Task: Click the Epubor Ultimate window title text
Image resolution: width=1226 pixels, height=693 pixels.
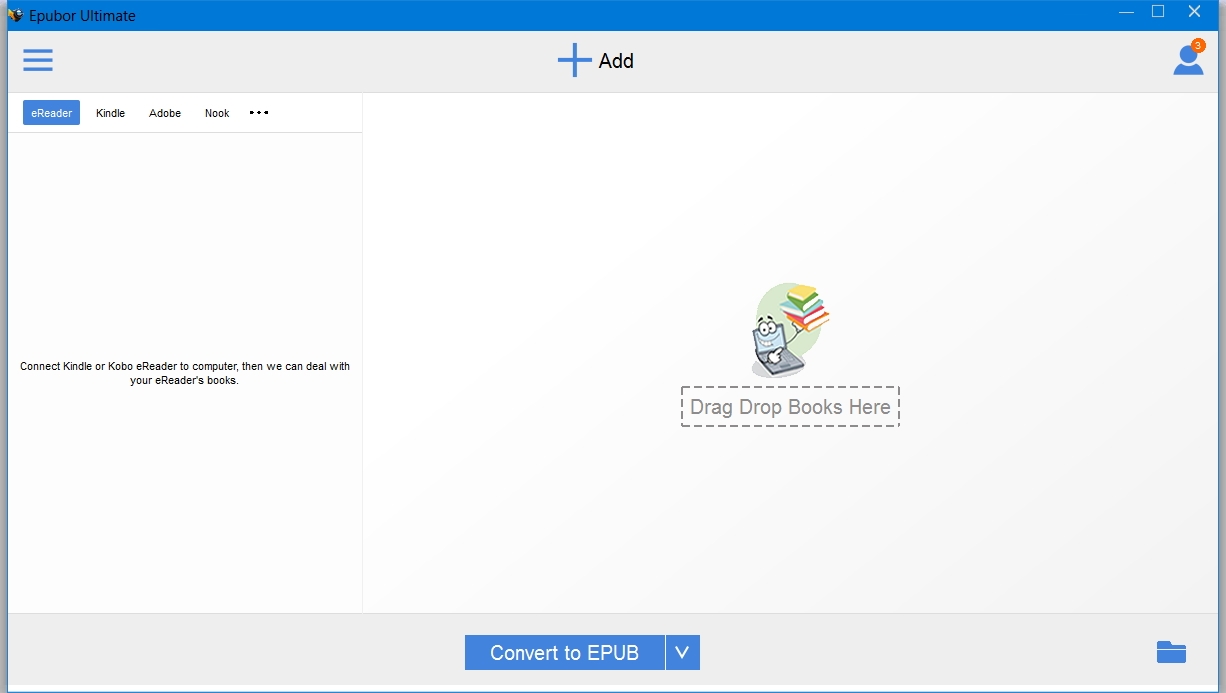Action: click(x=82, y=16)
